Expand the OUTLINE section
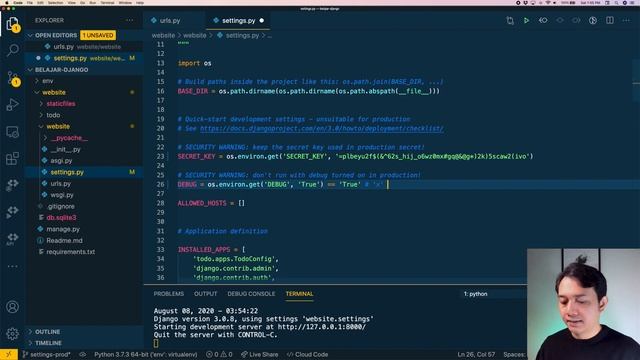The width and height of the screenshot is (640, 360). point(84,332)
